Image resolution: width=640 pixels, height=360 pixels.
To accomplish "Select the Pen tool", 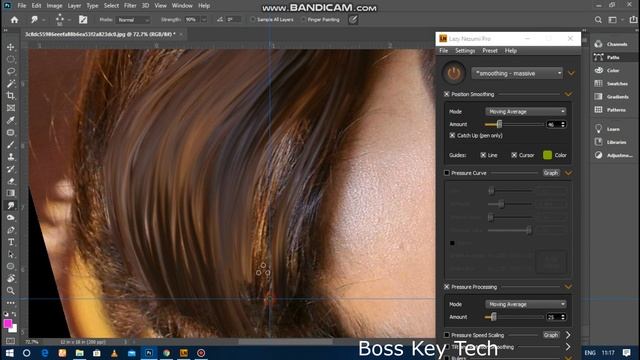I will click(11, 230).
